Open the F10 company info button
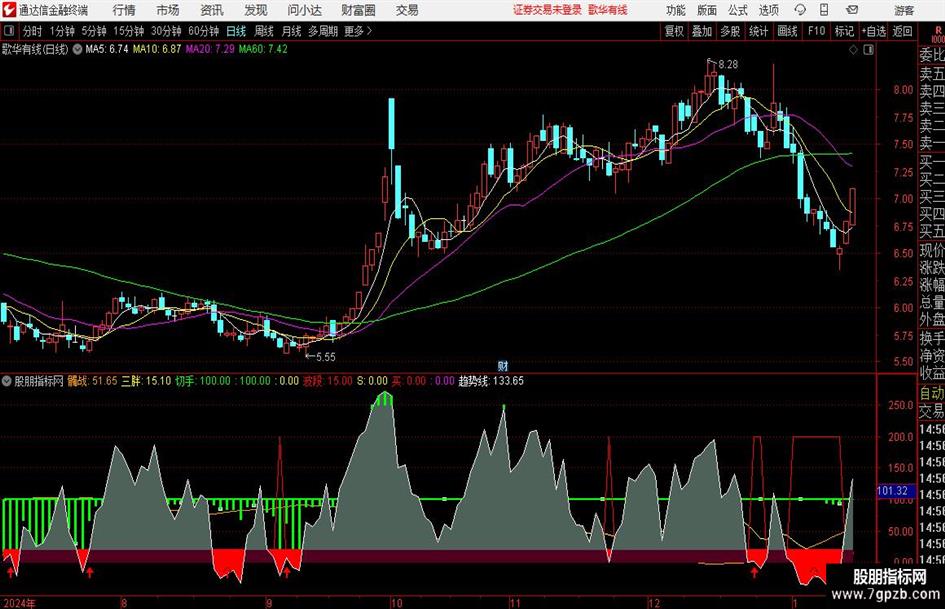Viewport: 945px width, 609px height. pyautogui.click(x=817, y=31)
